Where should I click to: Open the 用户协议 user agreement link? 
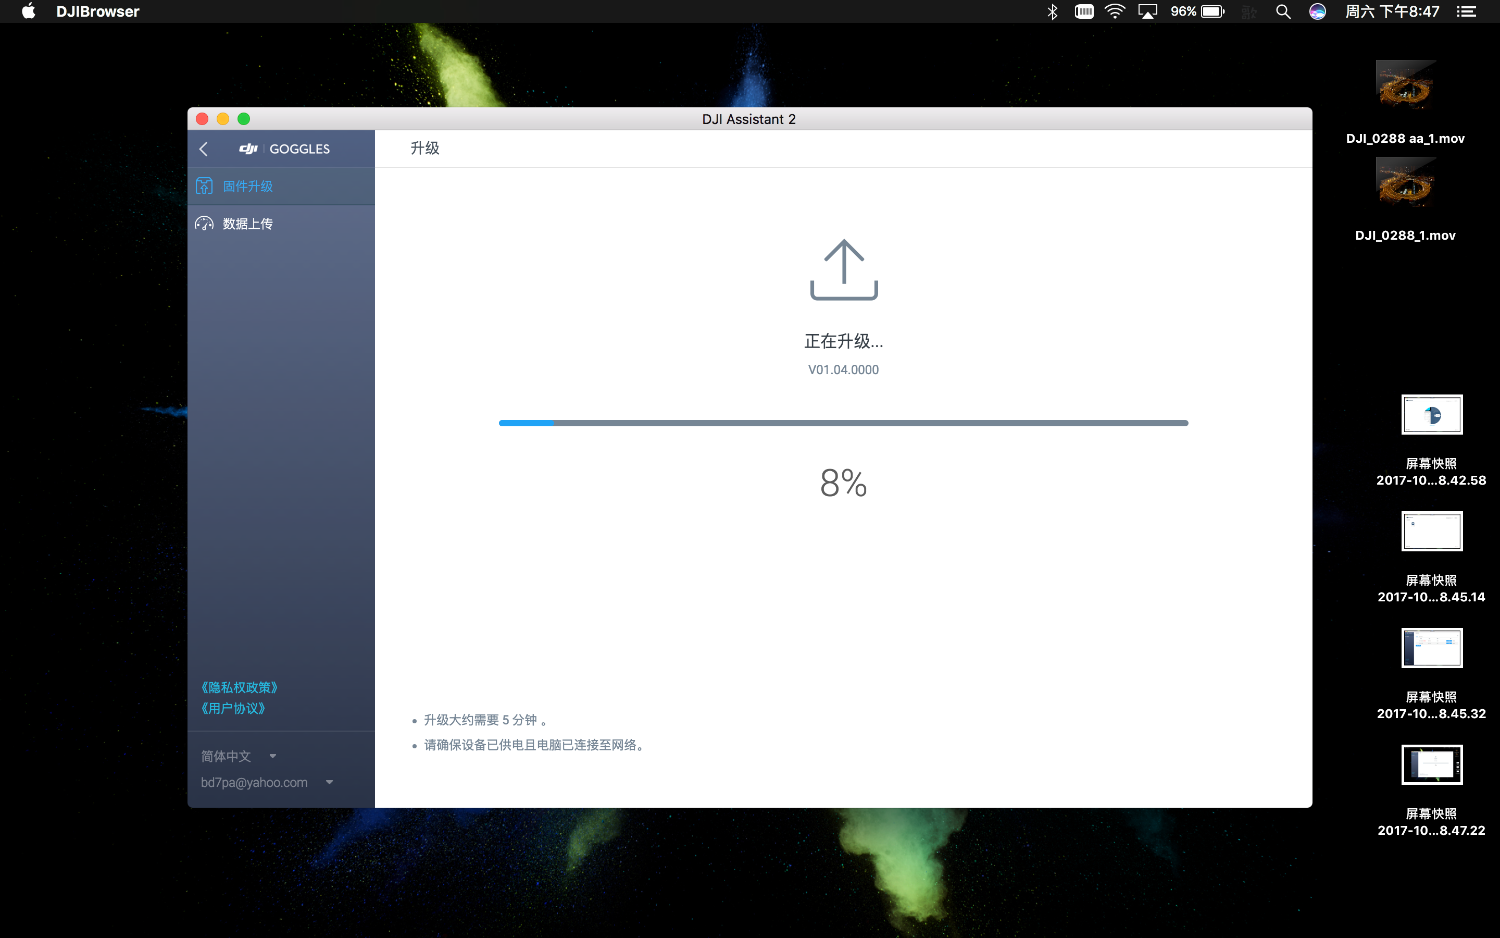(x=233, y=708)
